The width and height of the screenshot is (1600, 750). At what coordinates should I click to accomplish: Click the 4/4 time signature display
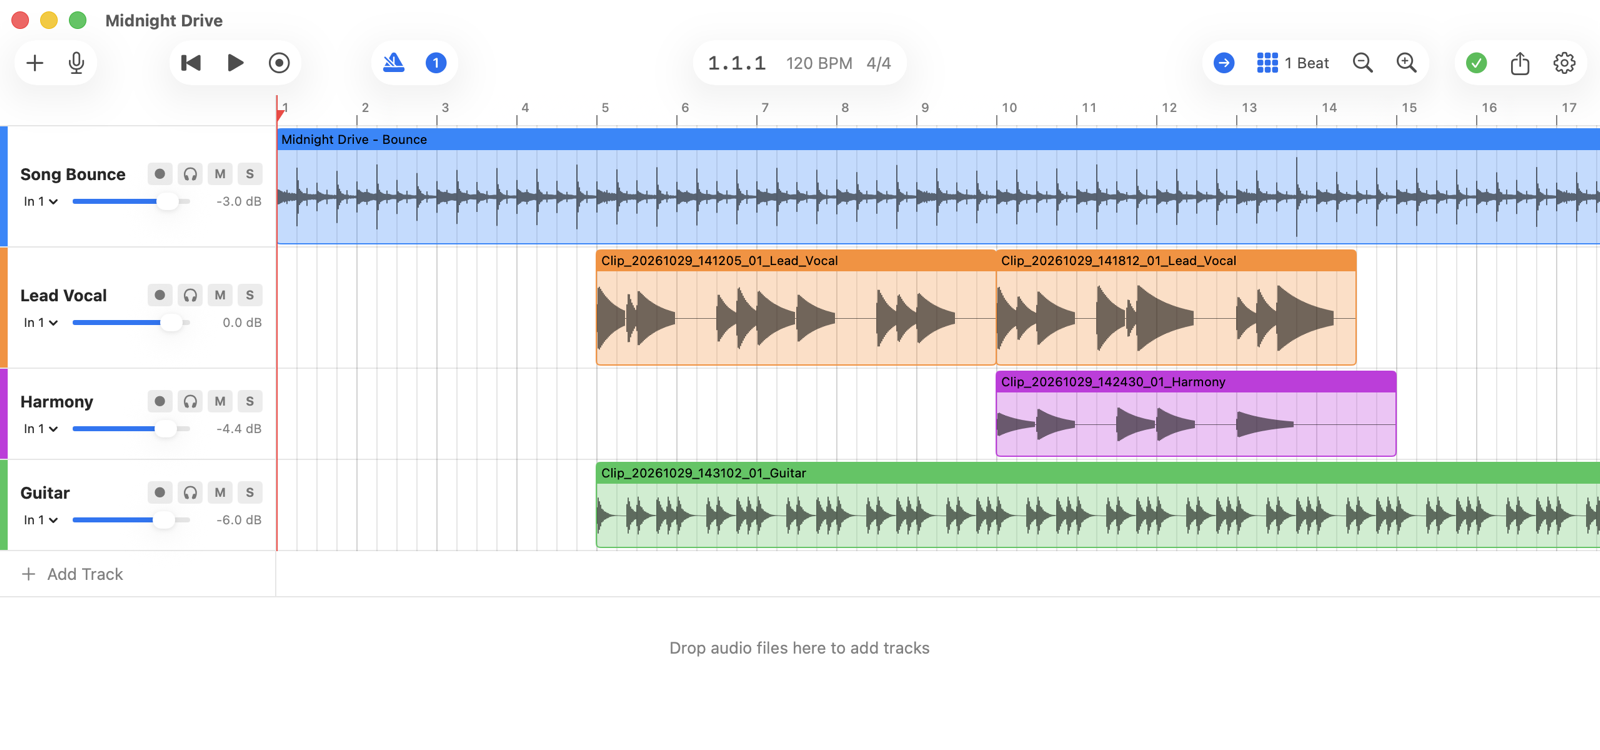879,63
